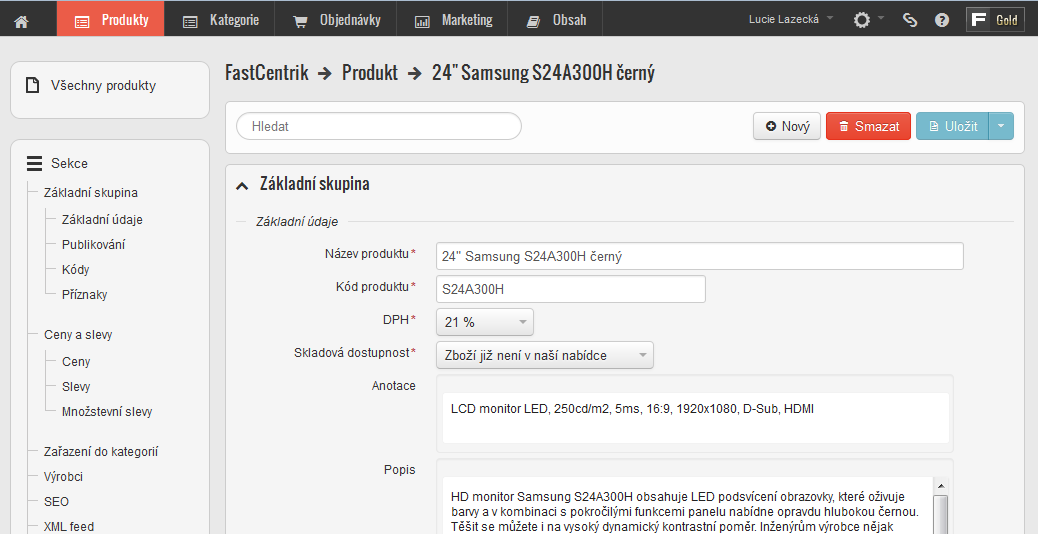The height and width of the screenshot is (534, 1038).
Task: Click the chain link icon
Action: click(910, 20)
